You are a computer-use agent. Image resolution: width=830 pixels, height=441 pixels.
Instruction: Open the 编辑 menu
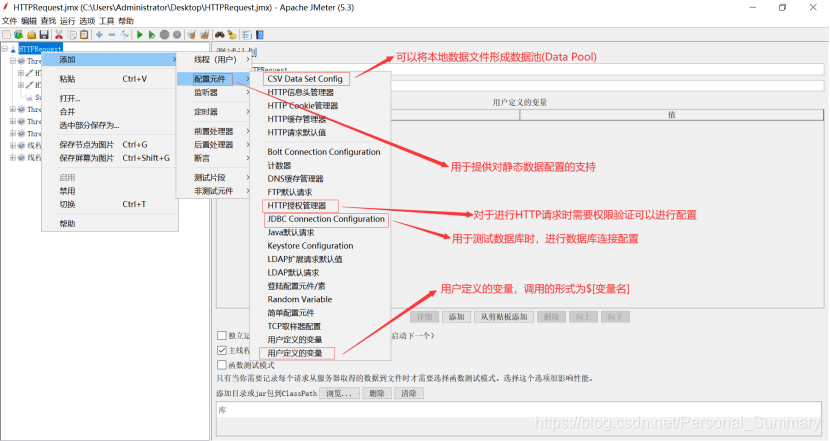click(29, 21)
